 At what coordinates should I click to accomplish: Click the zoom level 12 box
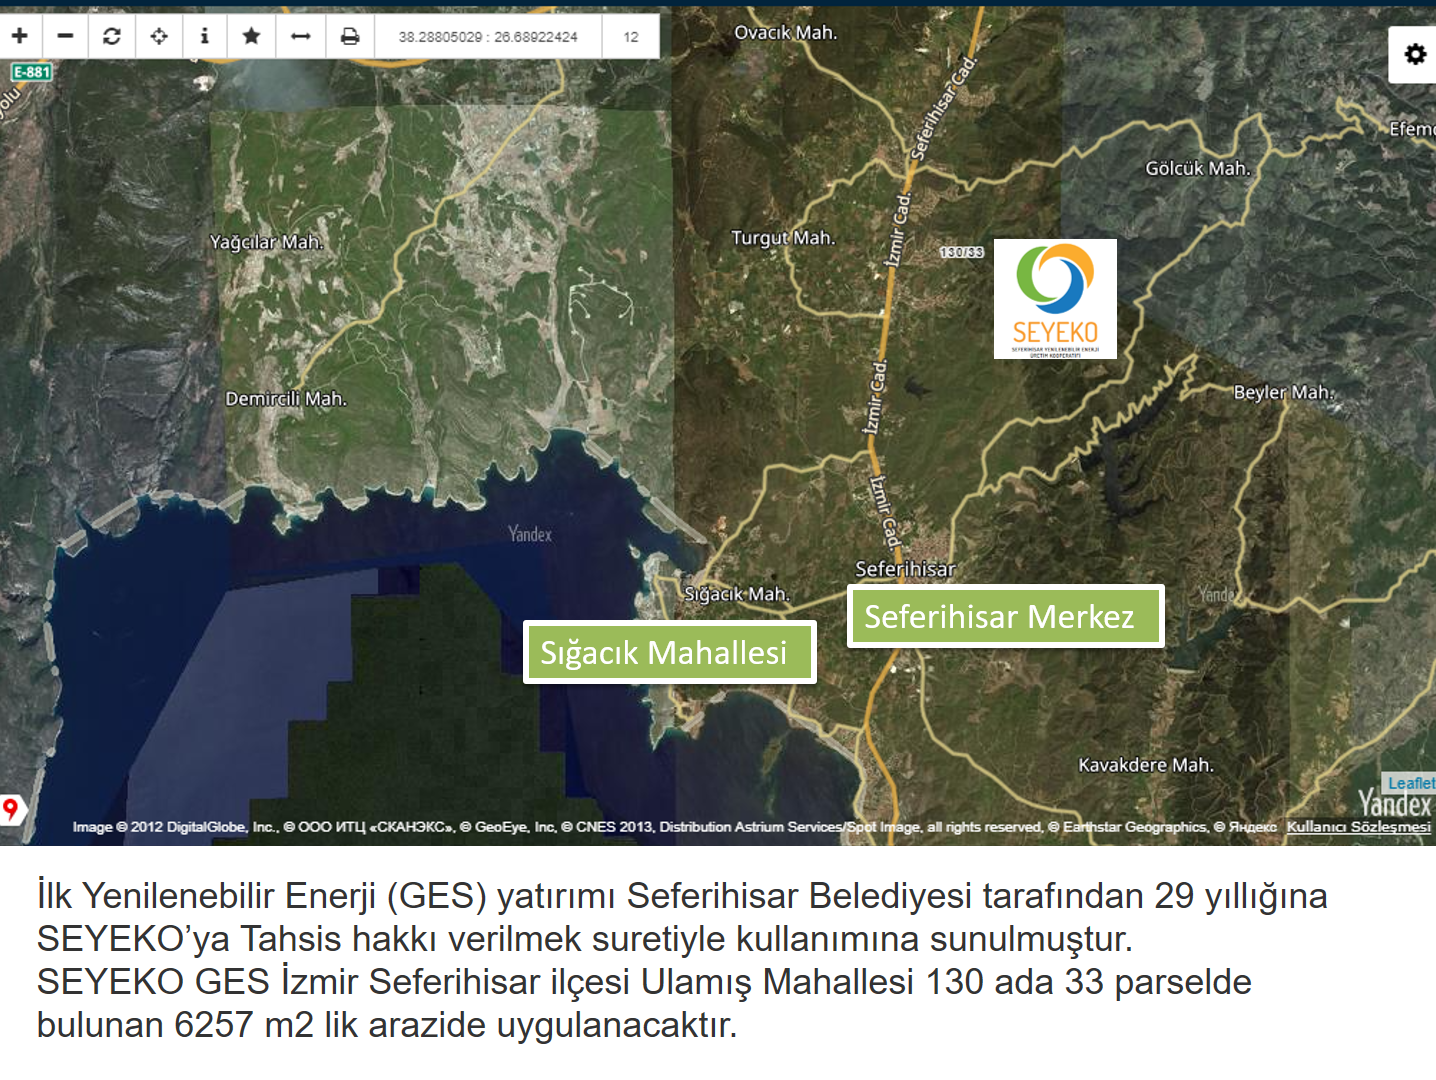[631, 37]
